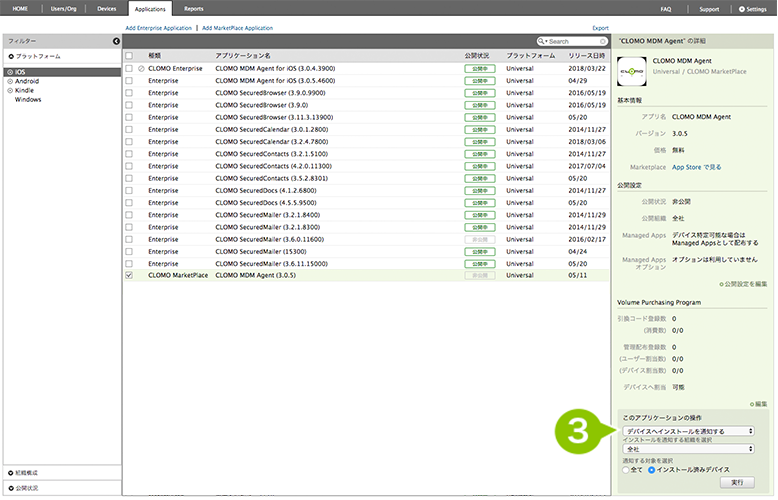
Task: Click the prohibited icon beside CLOMO Enterprise
Action: click(141, 68)
